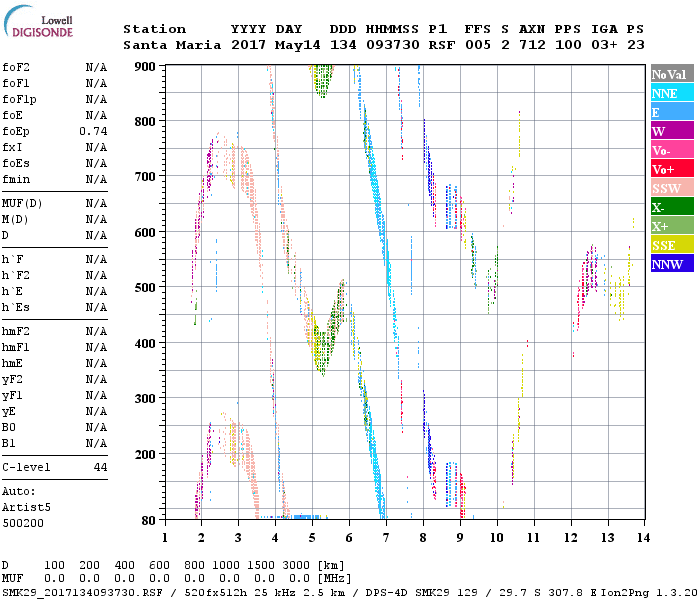Click the 7 MHz frequency axis label
Screen dimensions: 700x600
[386, 538]
